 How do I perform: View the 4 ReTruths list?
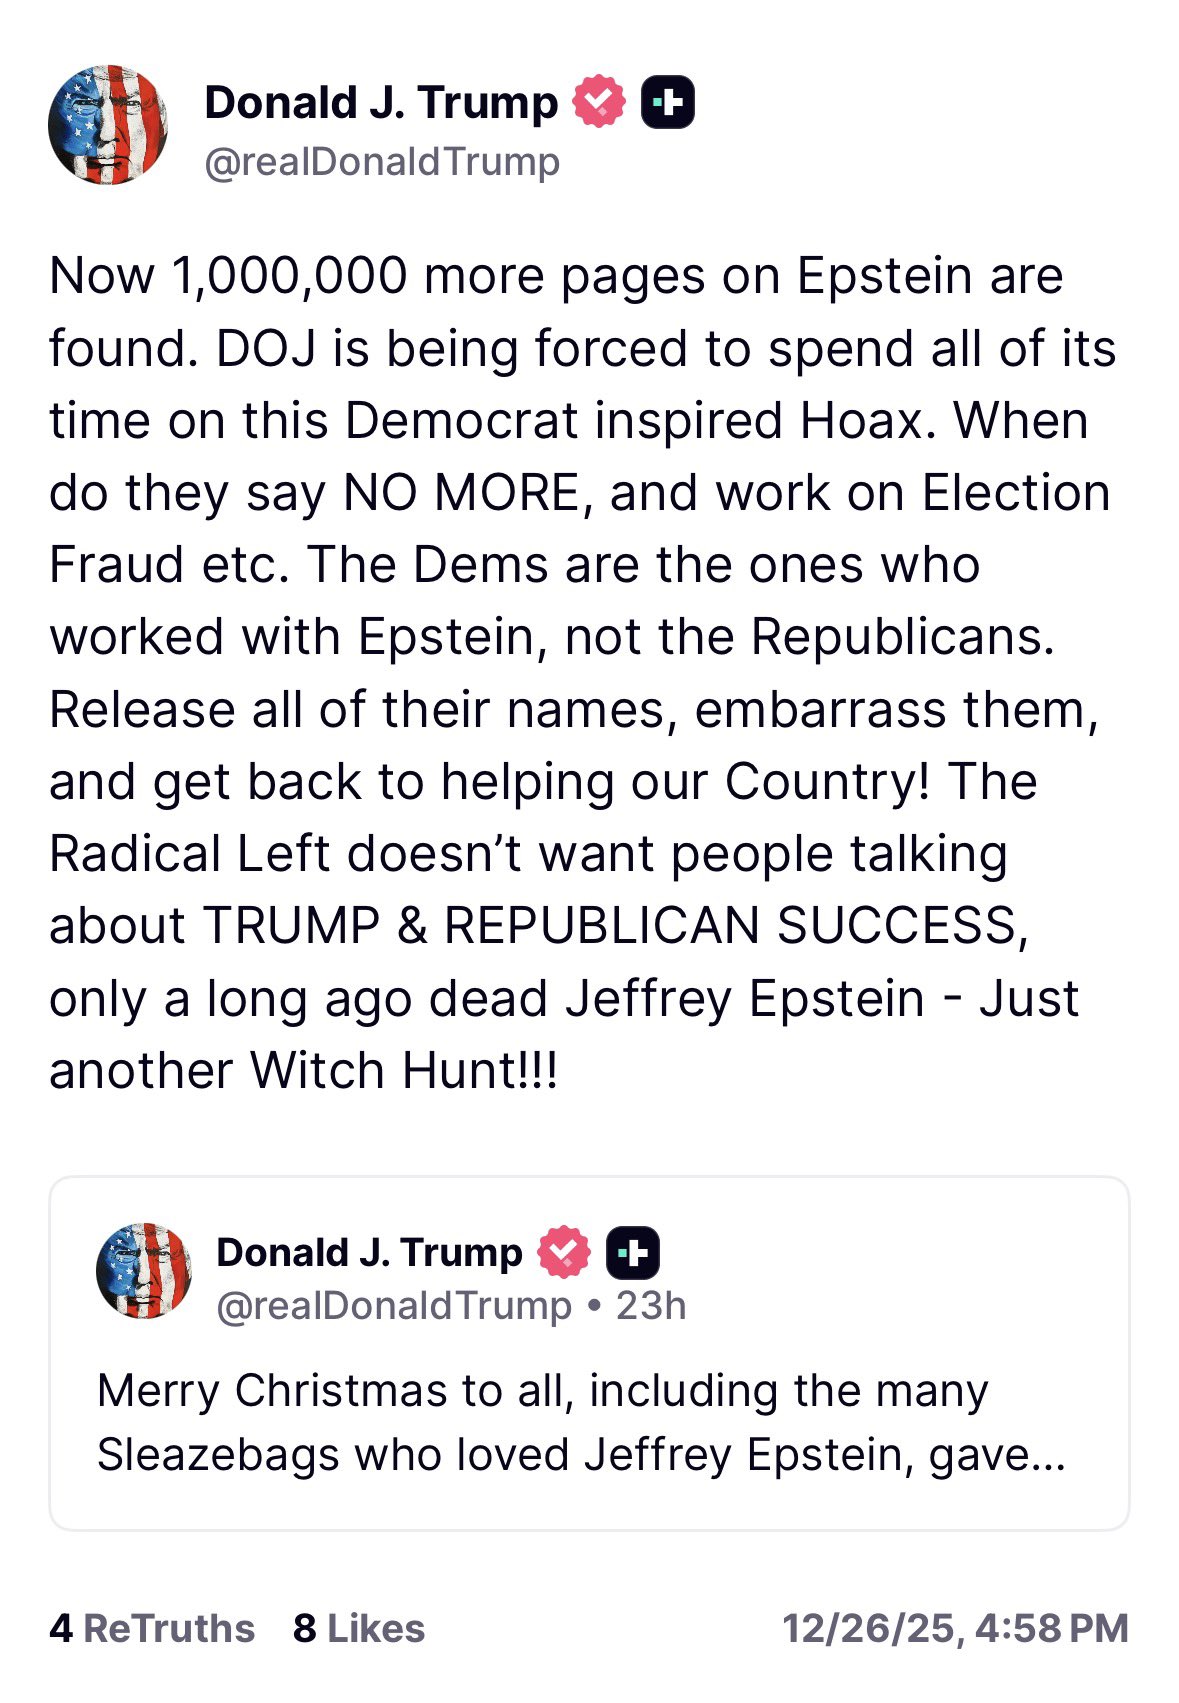coord(152,1628)
